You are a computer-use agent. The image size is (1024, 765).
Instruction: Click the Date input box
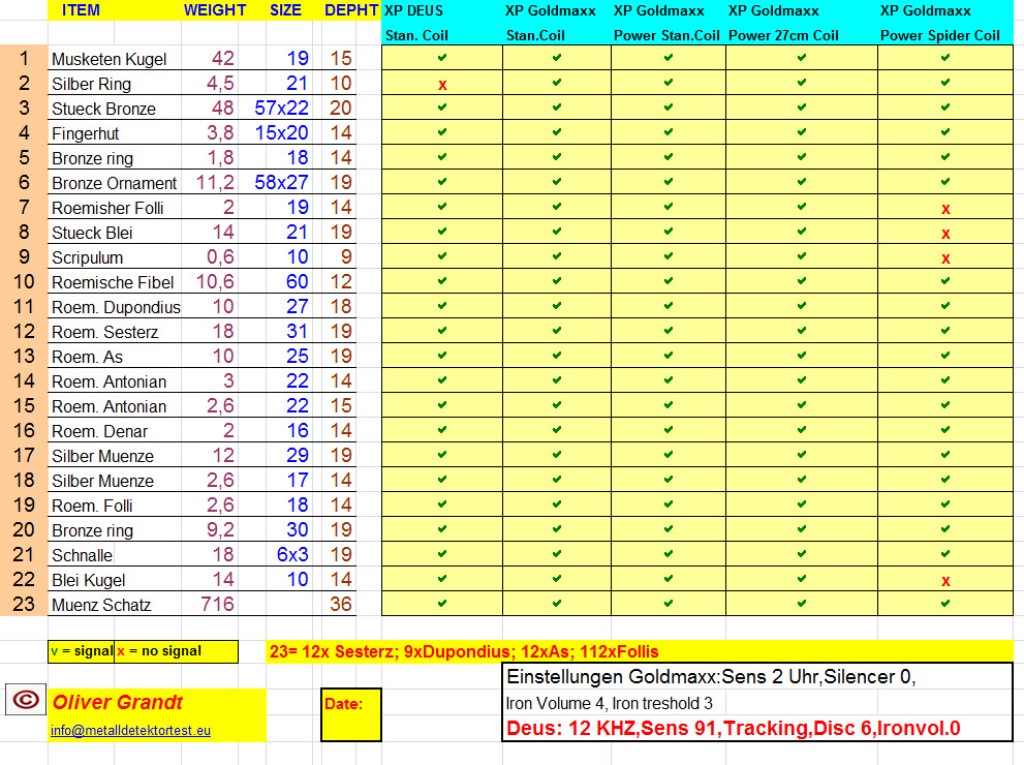(351, 714)
